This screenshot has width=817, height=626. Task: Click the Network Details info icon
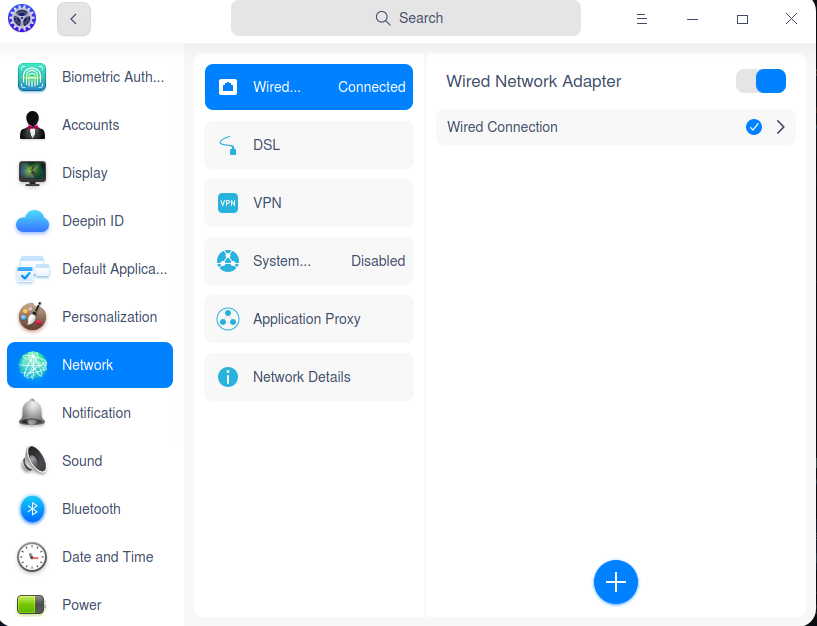(x=228, y=376)
